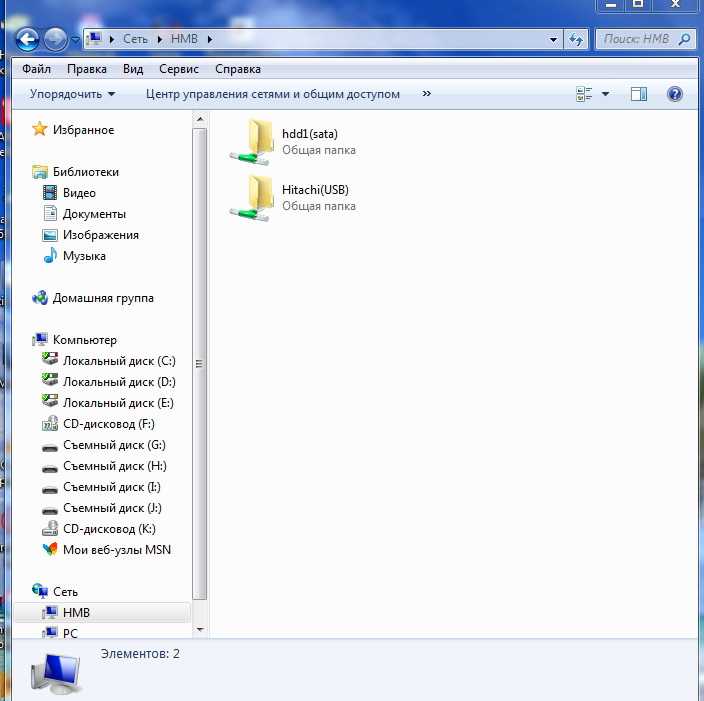Image resolution: width=704 pixels, height=701 pixels.
Task: Open the Файл menu
Action: 36,69
